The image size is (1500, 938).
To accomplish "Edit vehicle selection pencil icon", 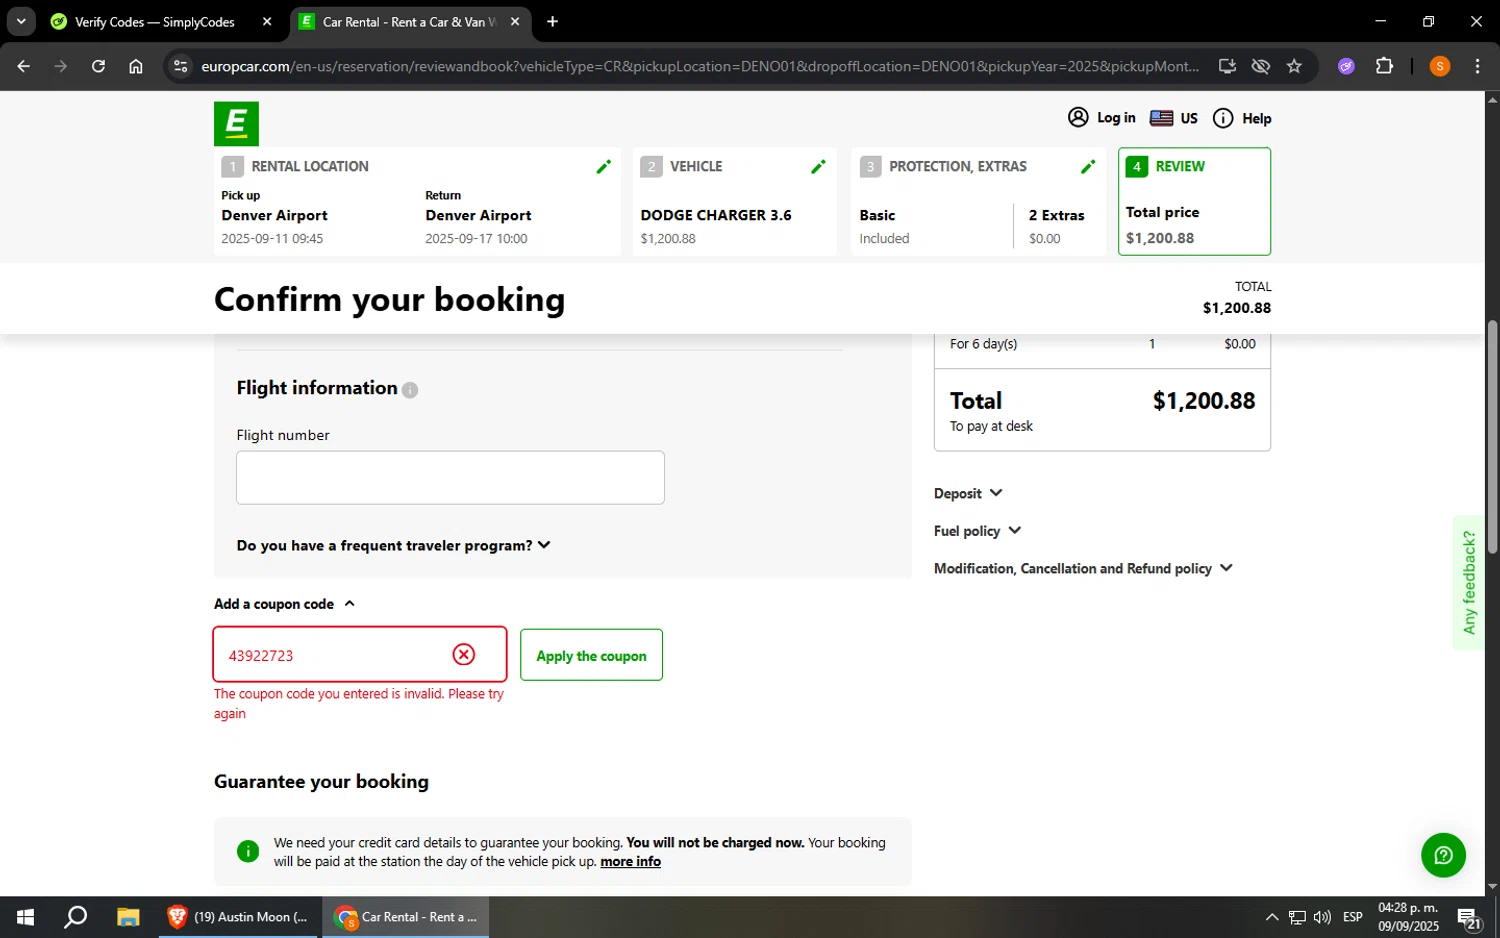I will click(818, 167).
